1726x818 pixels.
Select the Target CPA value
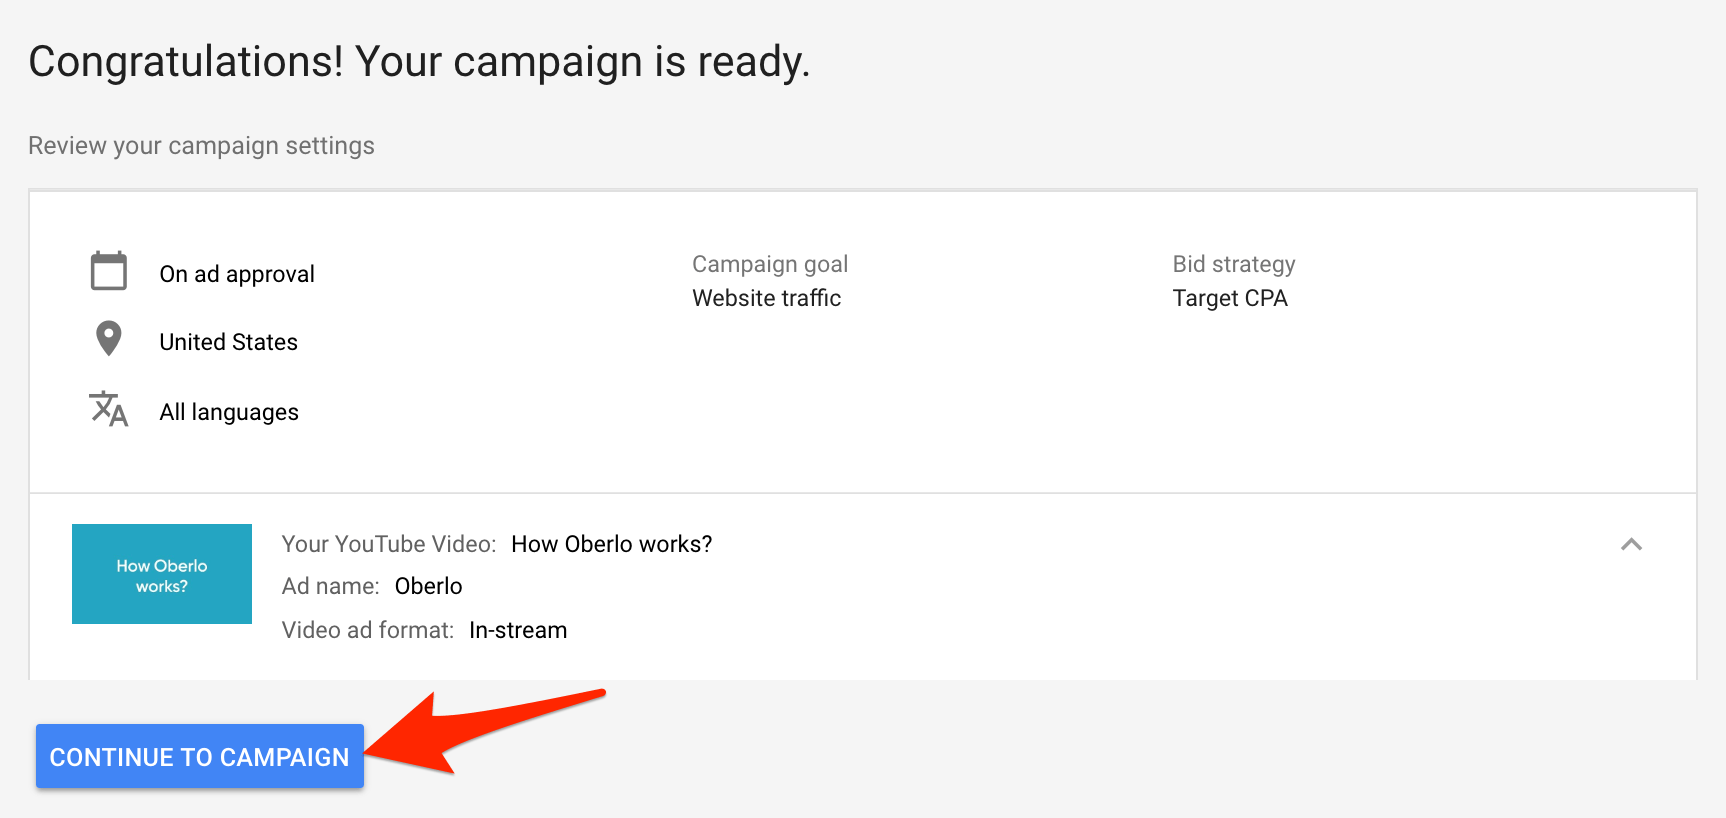1230,298
